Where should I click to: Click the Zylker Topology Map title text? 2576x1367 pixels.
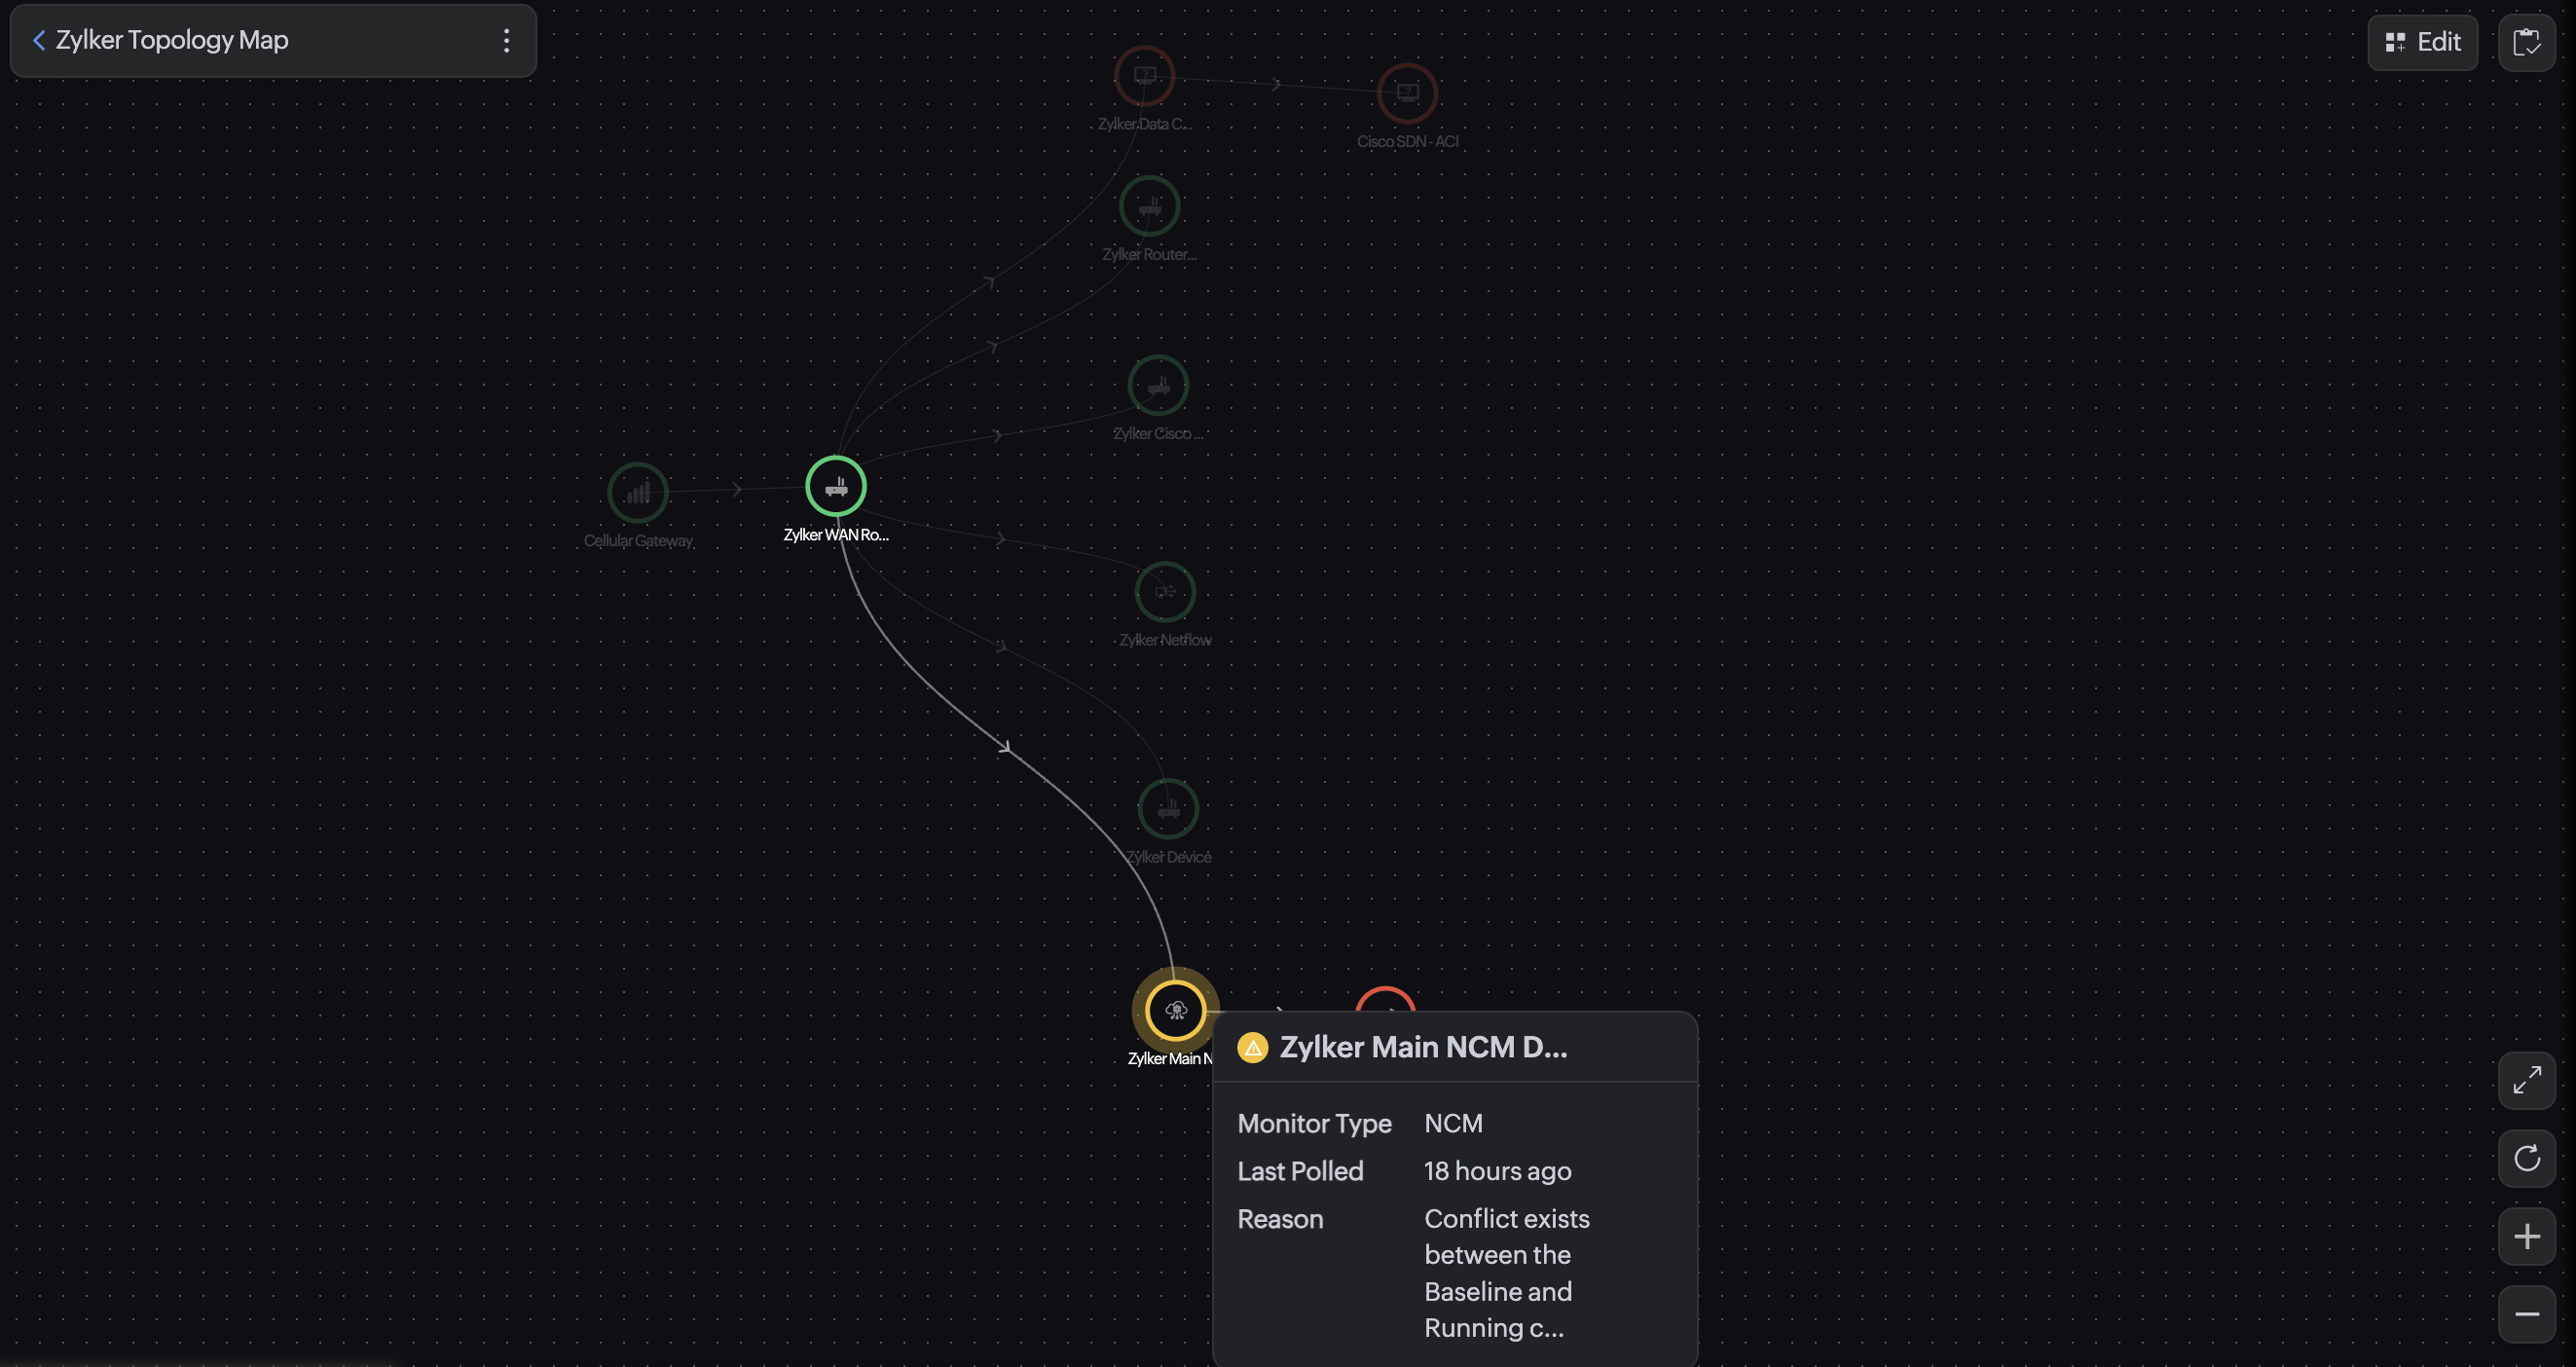coord(172,40)
